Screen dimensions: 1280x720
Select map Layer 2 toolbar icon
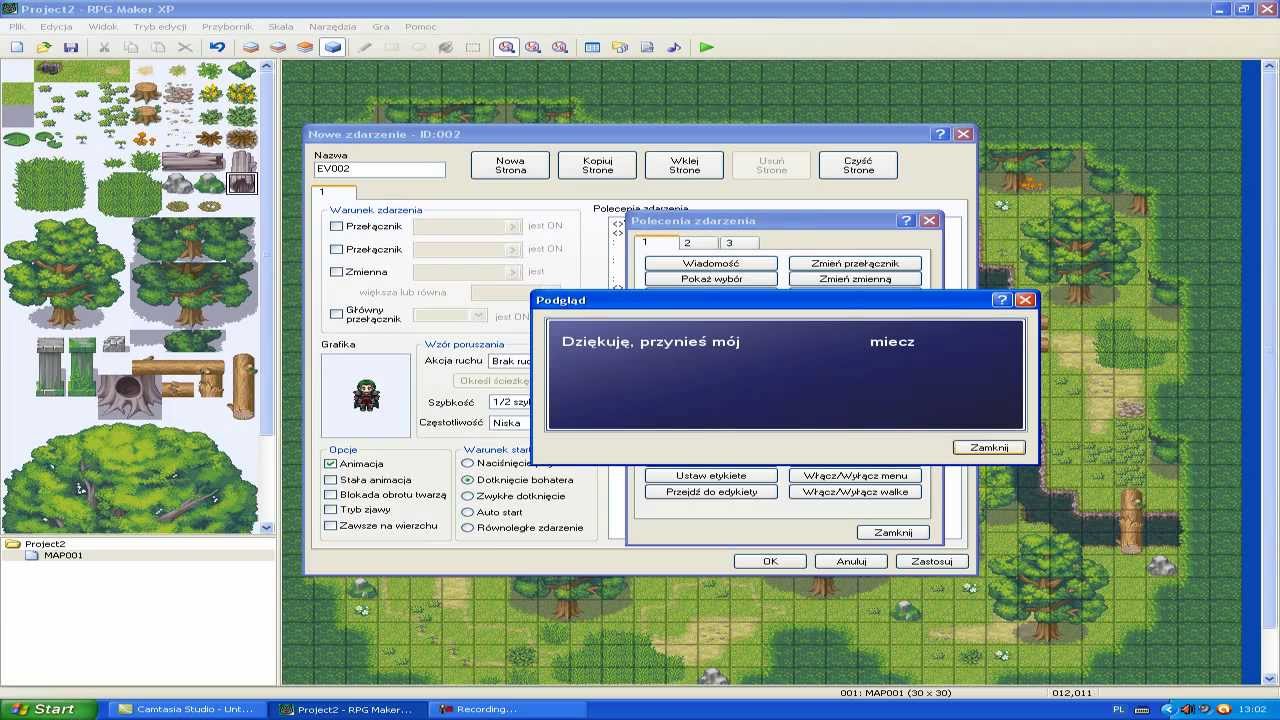pos(278,47)
